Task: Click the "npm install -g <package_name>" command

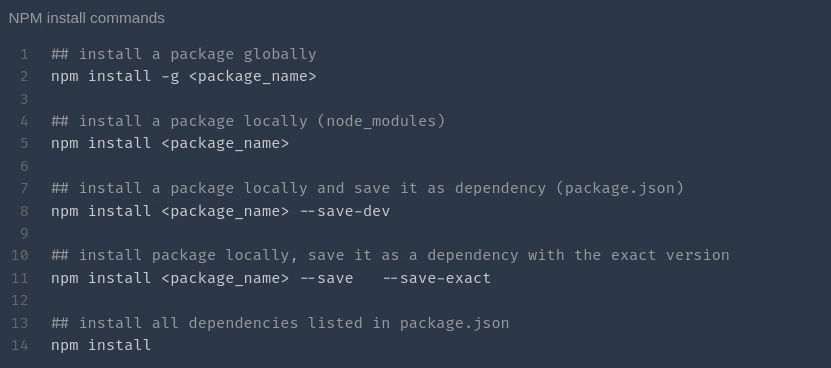Action: click(x=184, y=76)
